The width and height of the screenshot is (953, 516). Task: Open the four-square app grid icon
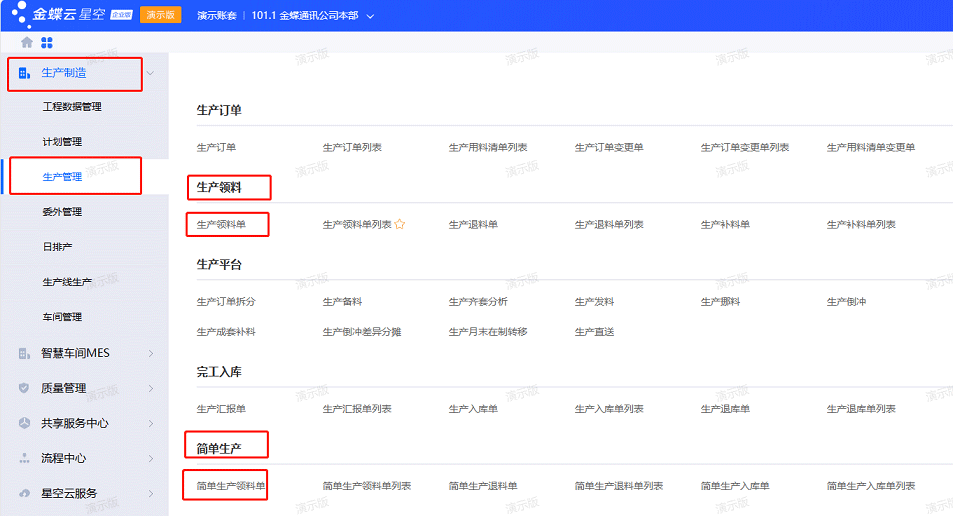[46, 43]
